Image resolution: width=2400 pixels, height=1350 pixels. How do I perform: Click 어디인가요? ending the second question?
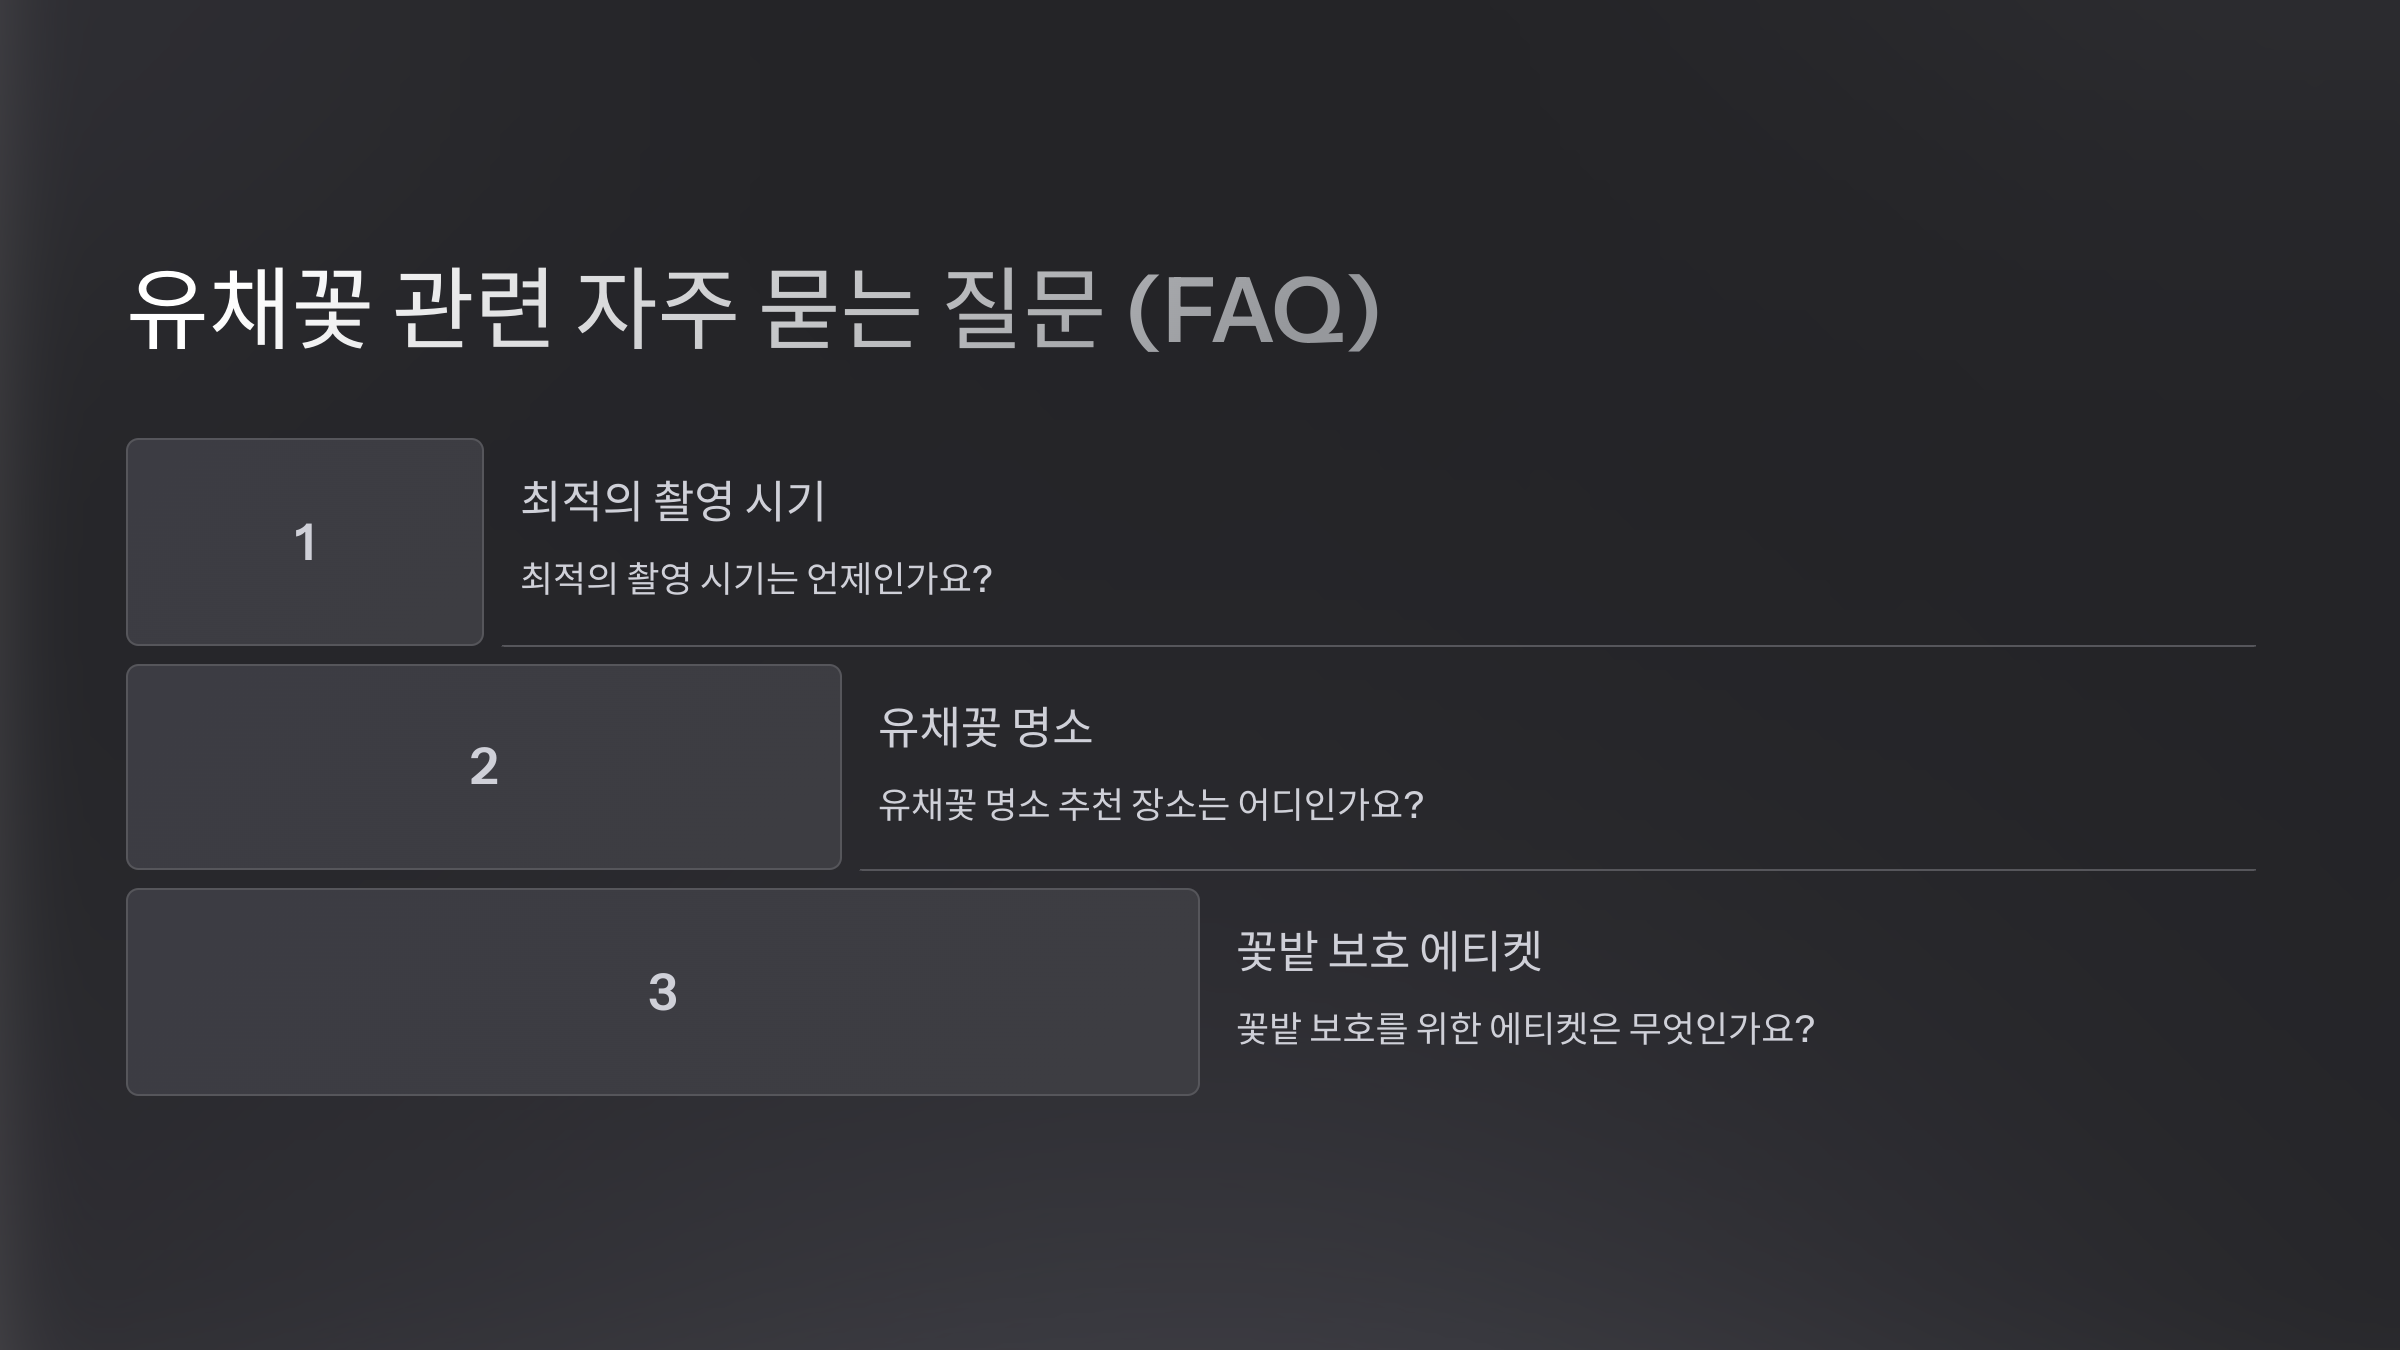click(x=1331, y=804)
